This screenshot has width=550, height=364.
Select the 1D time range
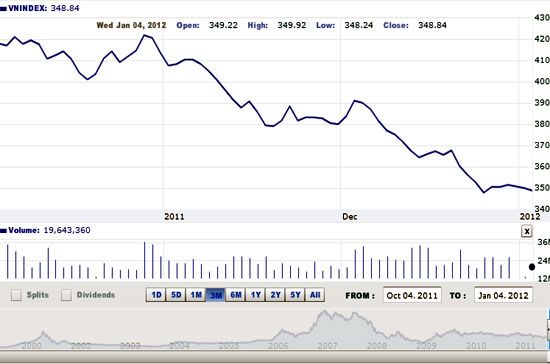tap(156, 295)
